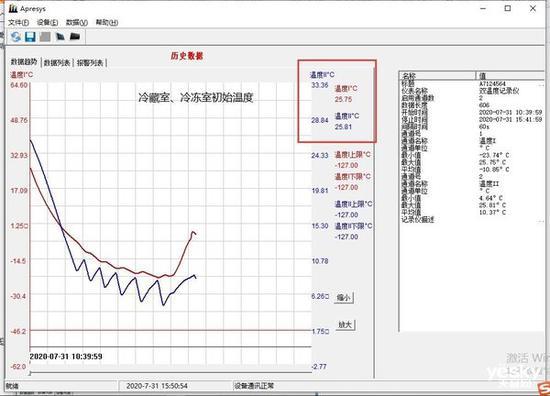The height and width of the screenshot is (396, 550).
Task: Click the 缩小 zoom-out button
Action: (343, 297)
